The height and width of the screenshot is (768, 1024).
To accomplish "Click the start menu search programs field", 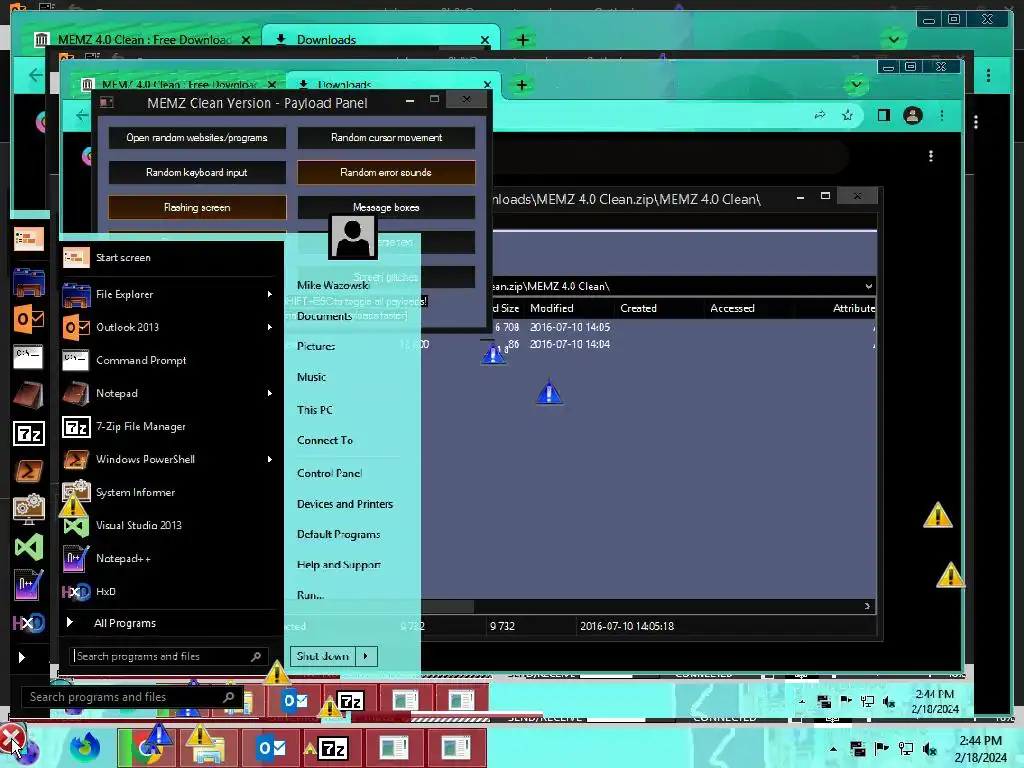I will tap(168, 656).
